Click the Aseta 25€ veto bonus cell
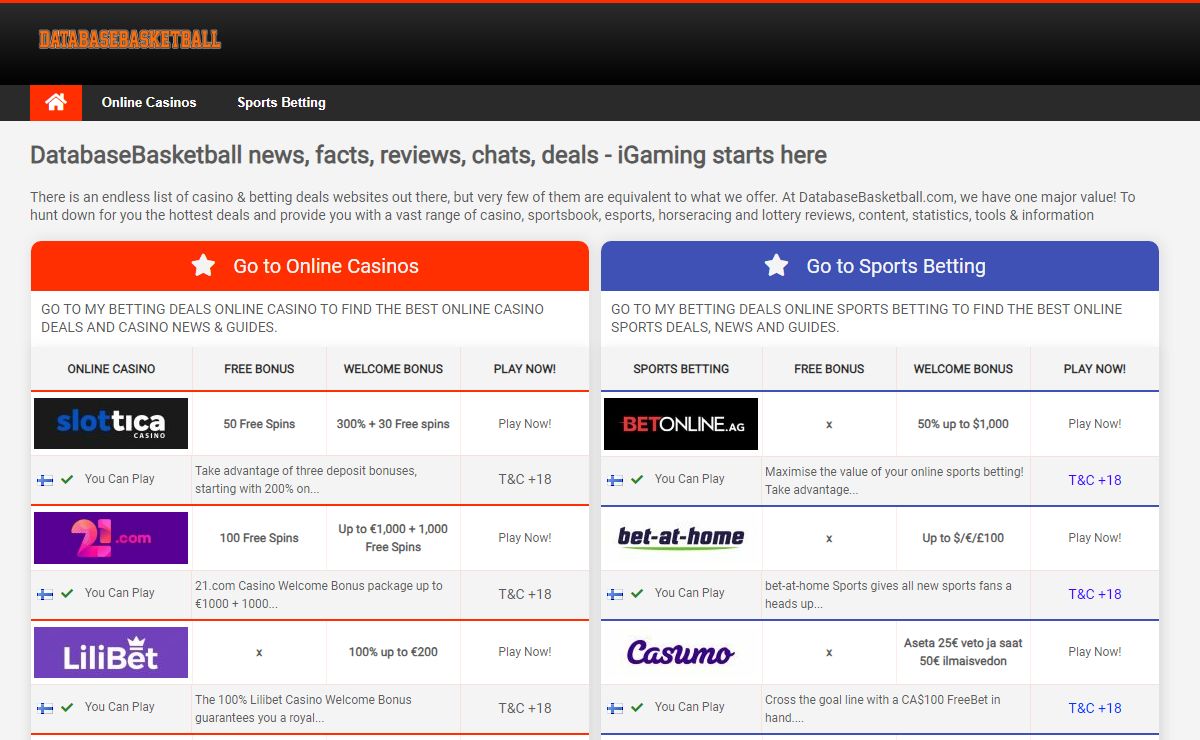The height and width of the screenshot is (740, 1200). (x=963, y=652)
